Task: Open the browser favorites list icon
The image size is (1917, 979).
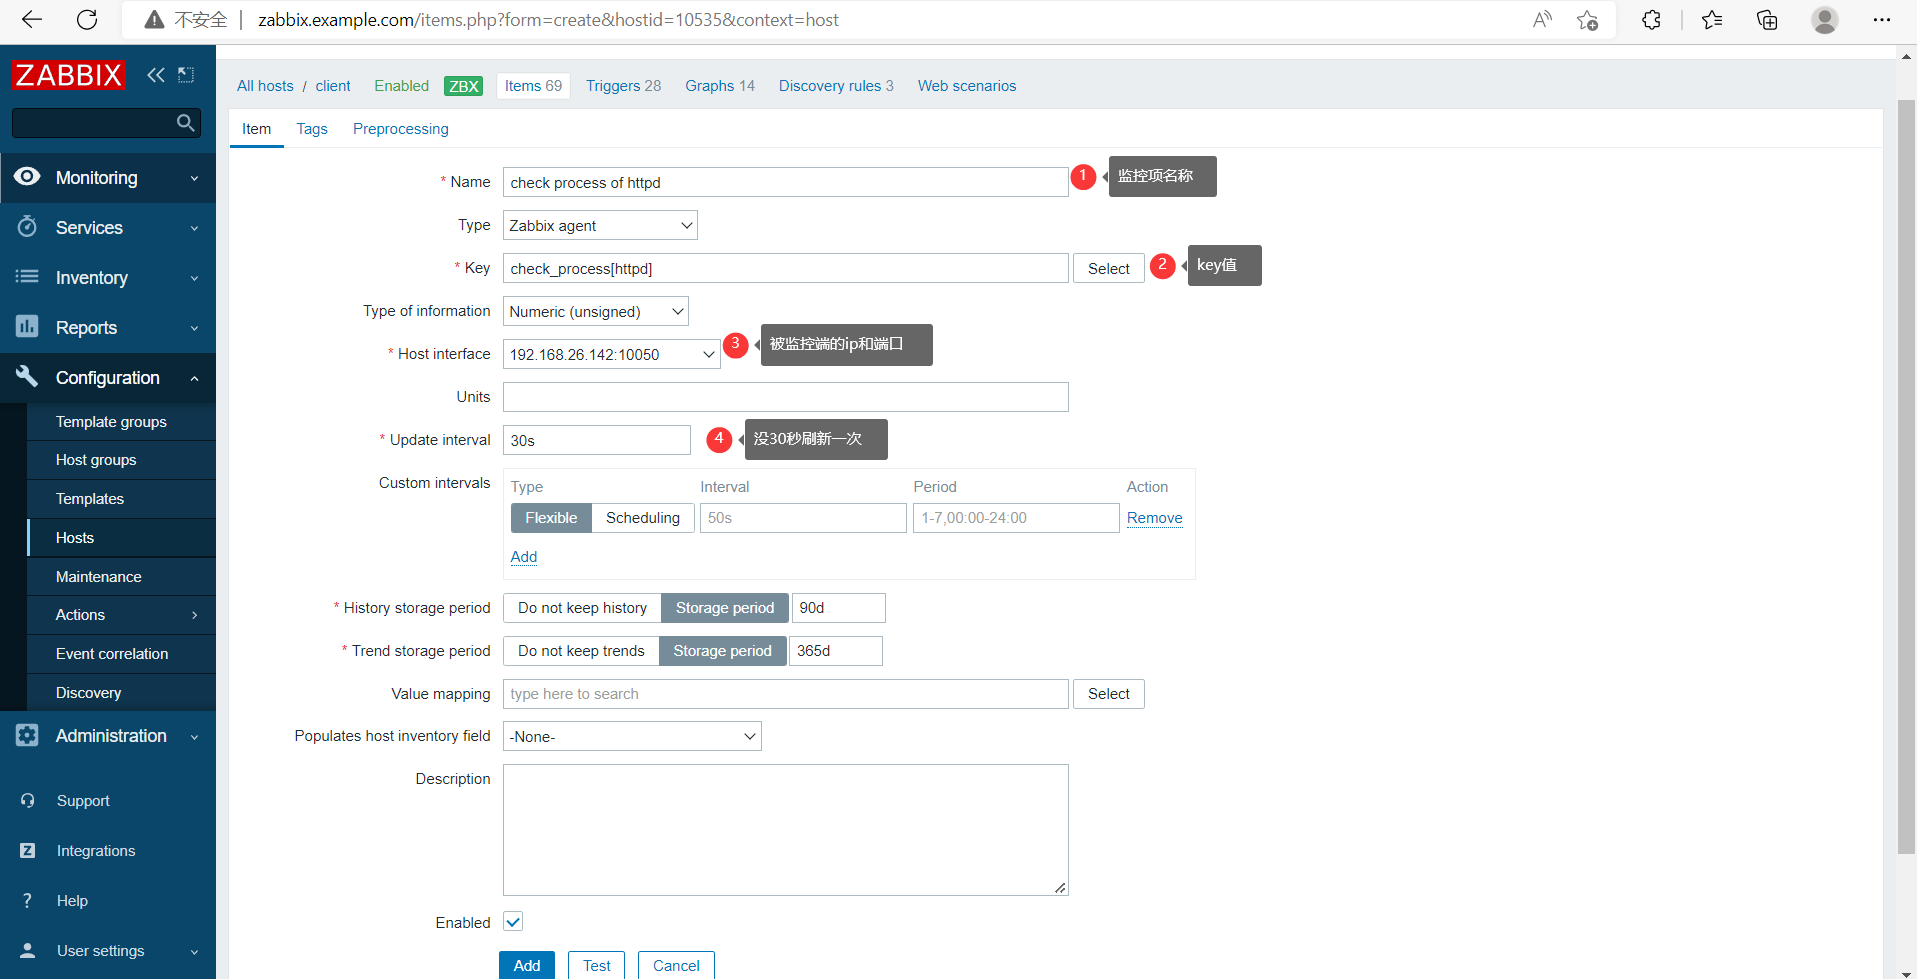Action: point(1712,20)
